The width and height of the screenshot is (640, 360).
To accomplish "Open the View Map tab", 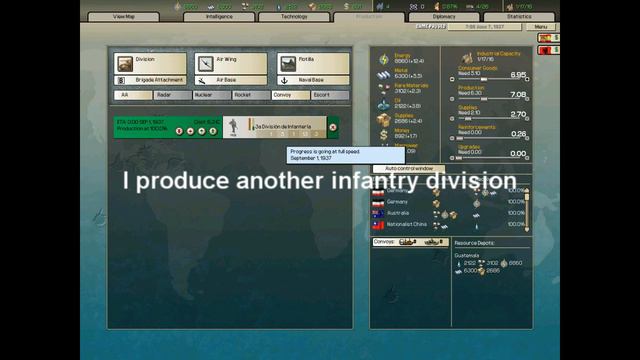I will click(x=124, y=17).
